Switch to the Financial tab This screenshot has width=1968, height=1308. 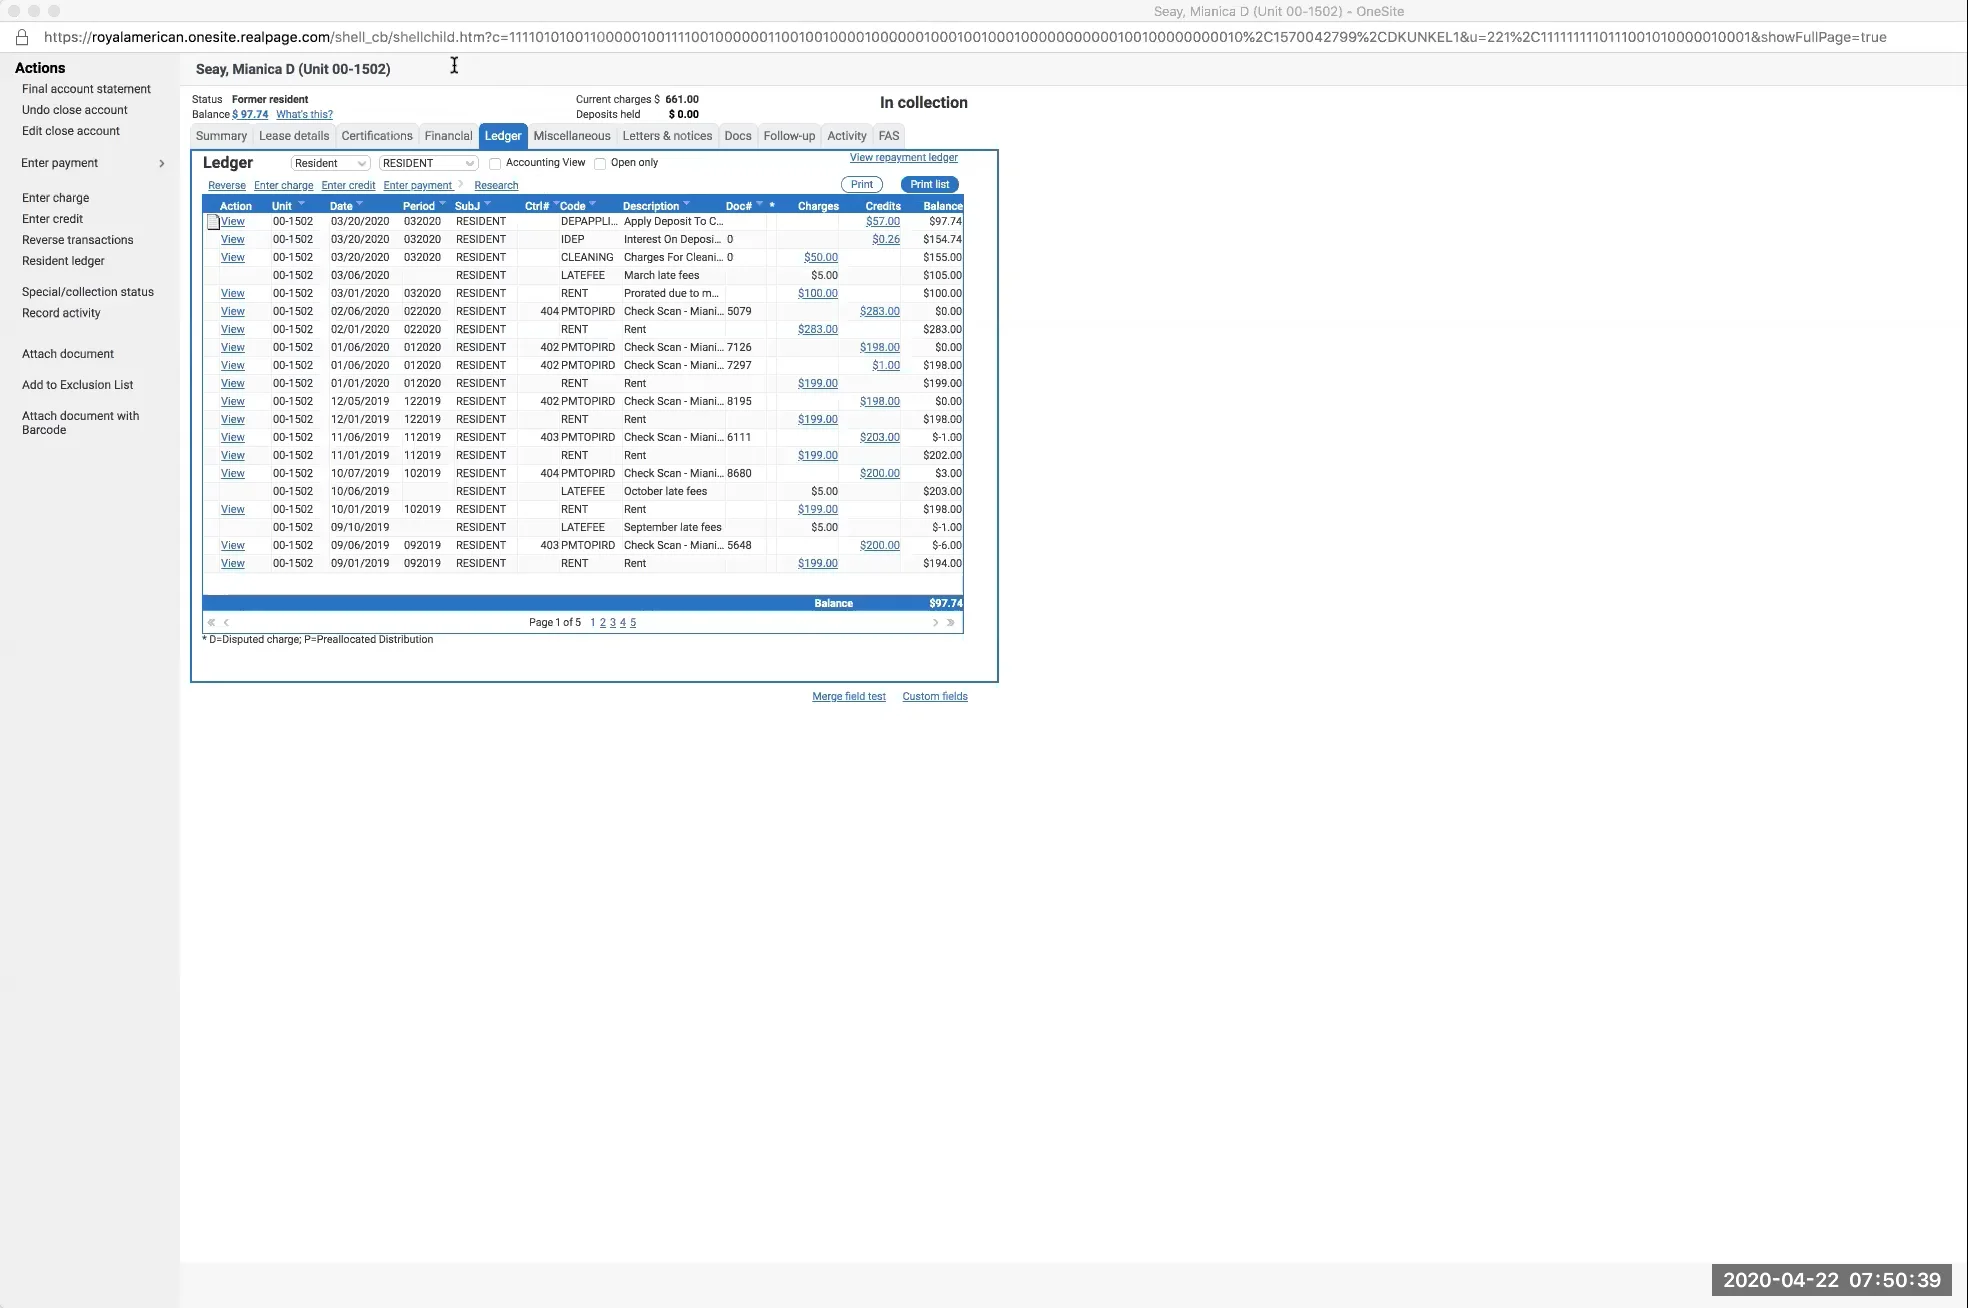pyautogui.click(x=448, y=136)
